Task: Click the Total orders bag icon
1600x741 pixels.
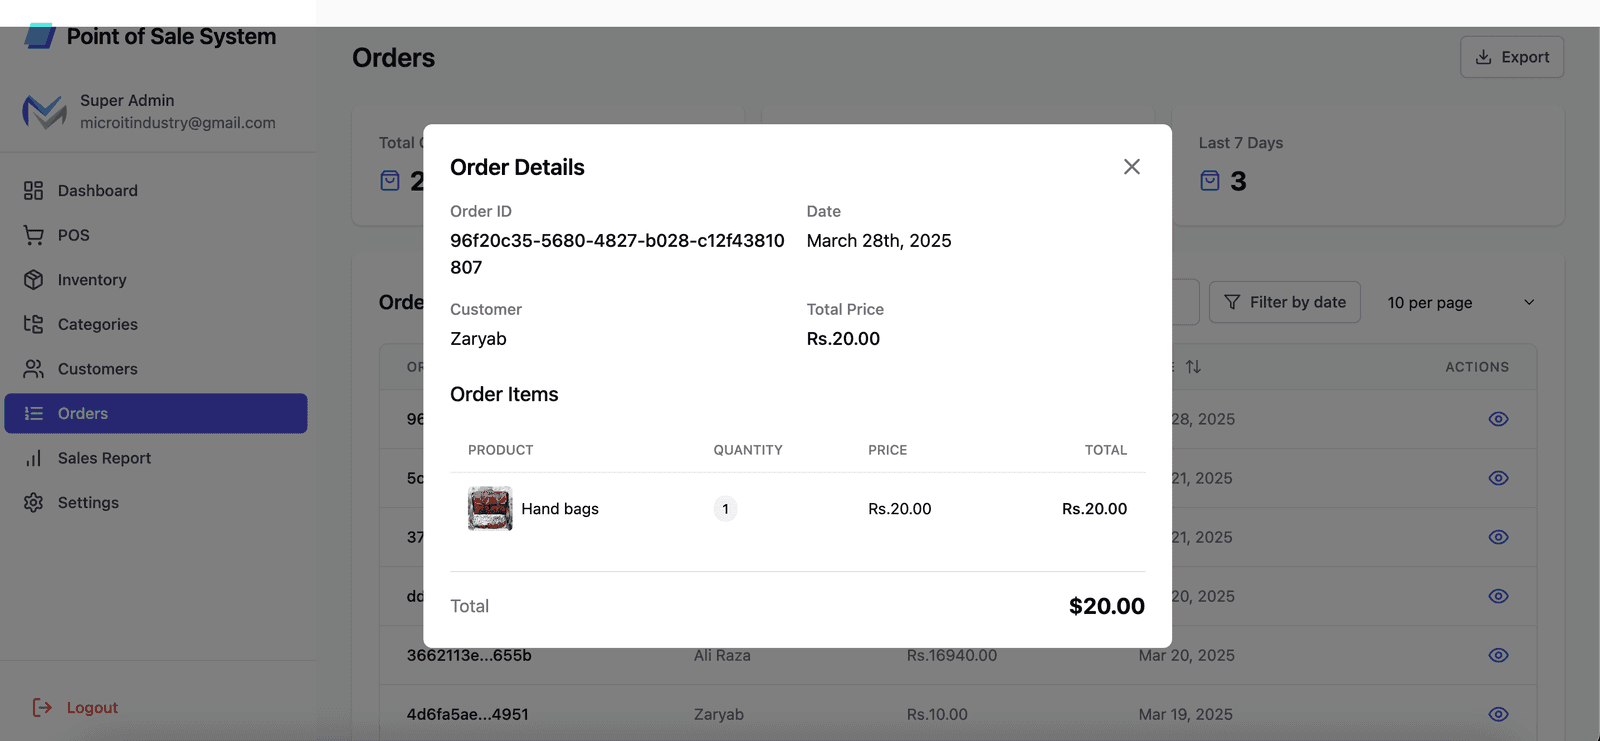Action: [390, 181]
